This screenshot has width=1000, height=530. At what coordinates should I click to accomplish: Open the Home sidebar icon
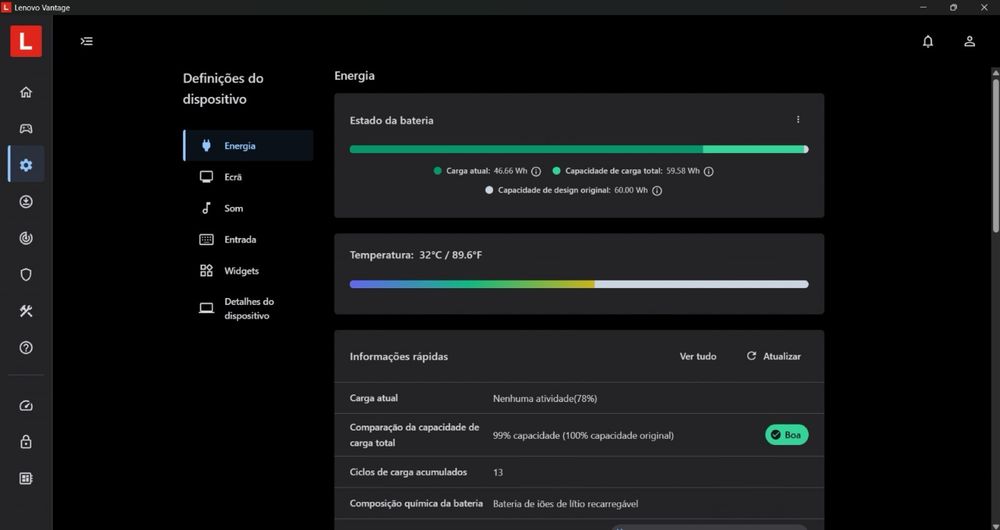(x=26, y=92)
